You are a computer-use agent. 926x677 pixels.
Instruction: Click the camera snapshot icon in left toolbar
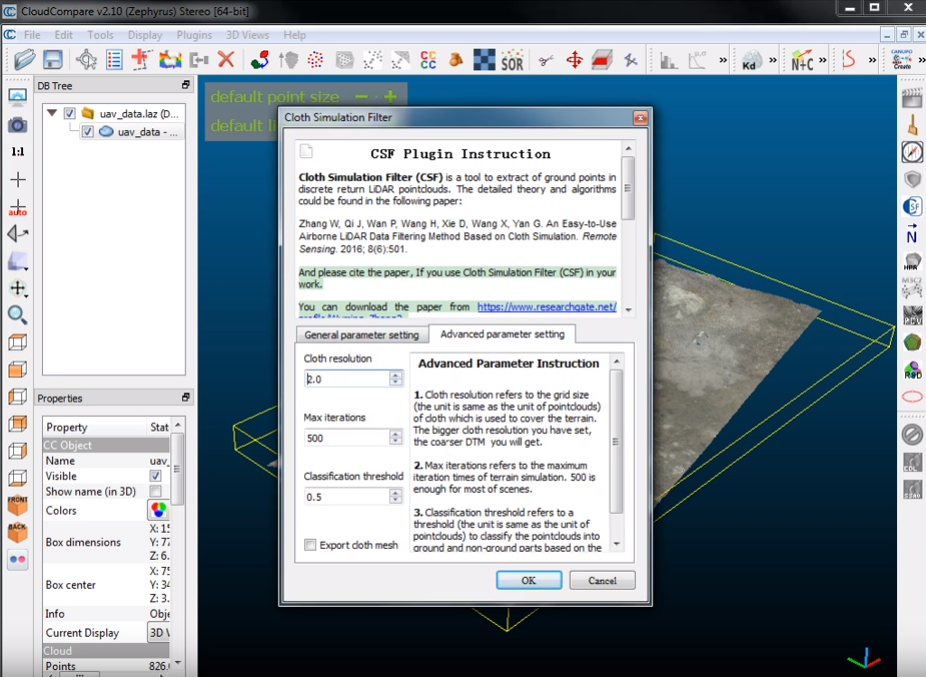point(17,125)
